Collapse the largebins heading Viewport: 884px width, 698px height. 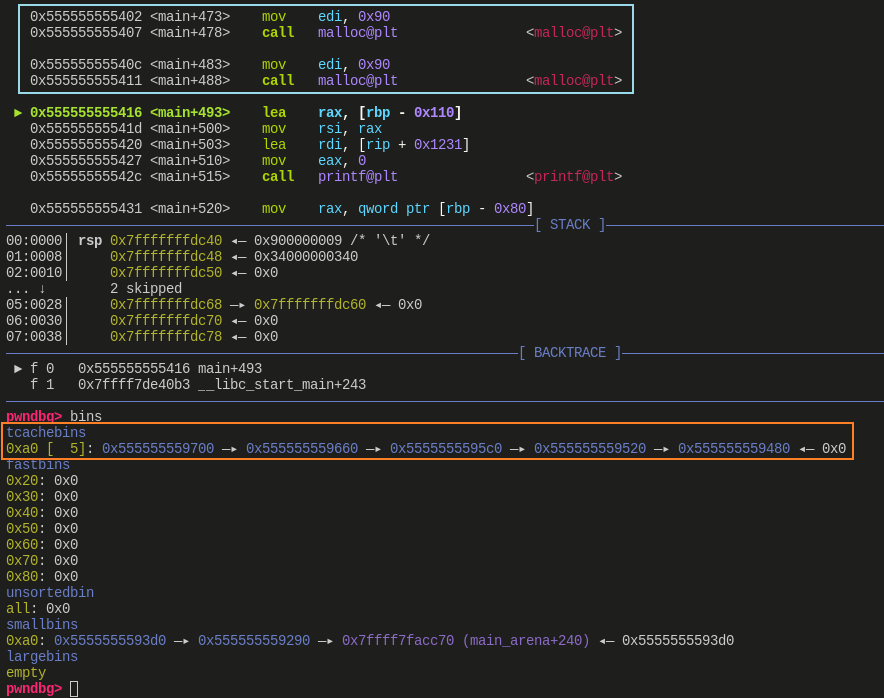[41, 656]
